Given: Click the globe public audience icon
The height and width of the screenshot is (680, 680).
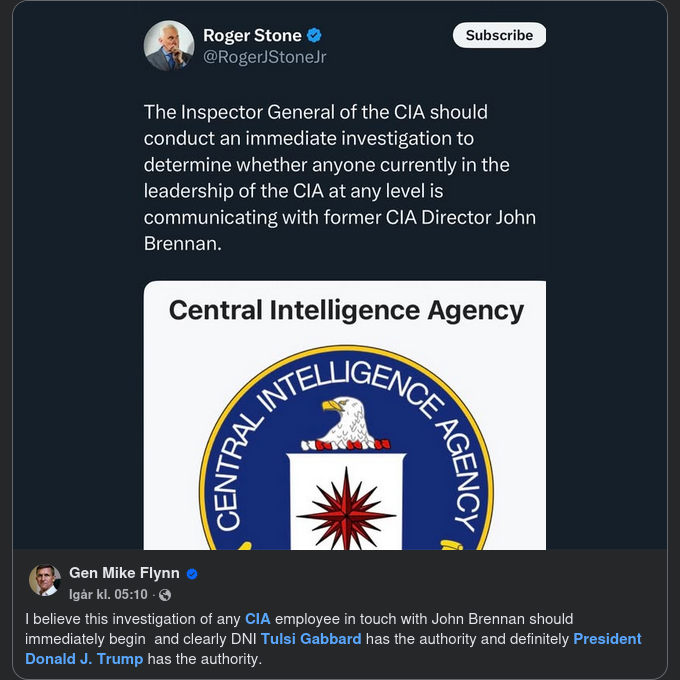Looking at the screenshot, I should [165, 594].
